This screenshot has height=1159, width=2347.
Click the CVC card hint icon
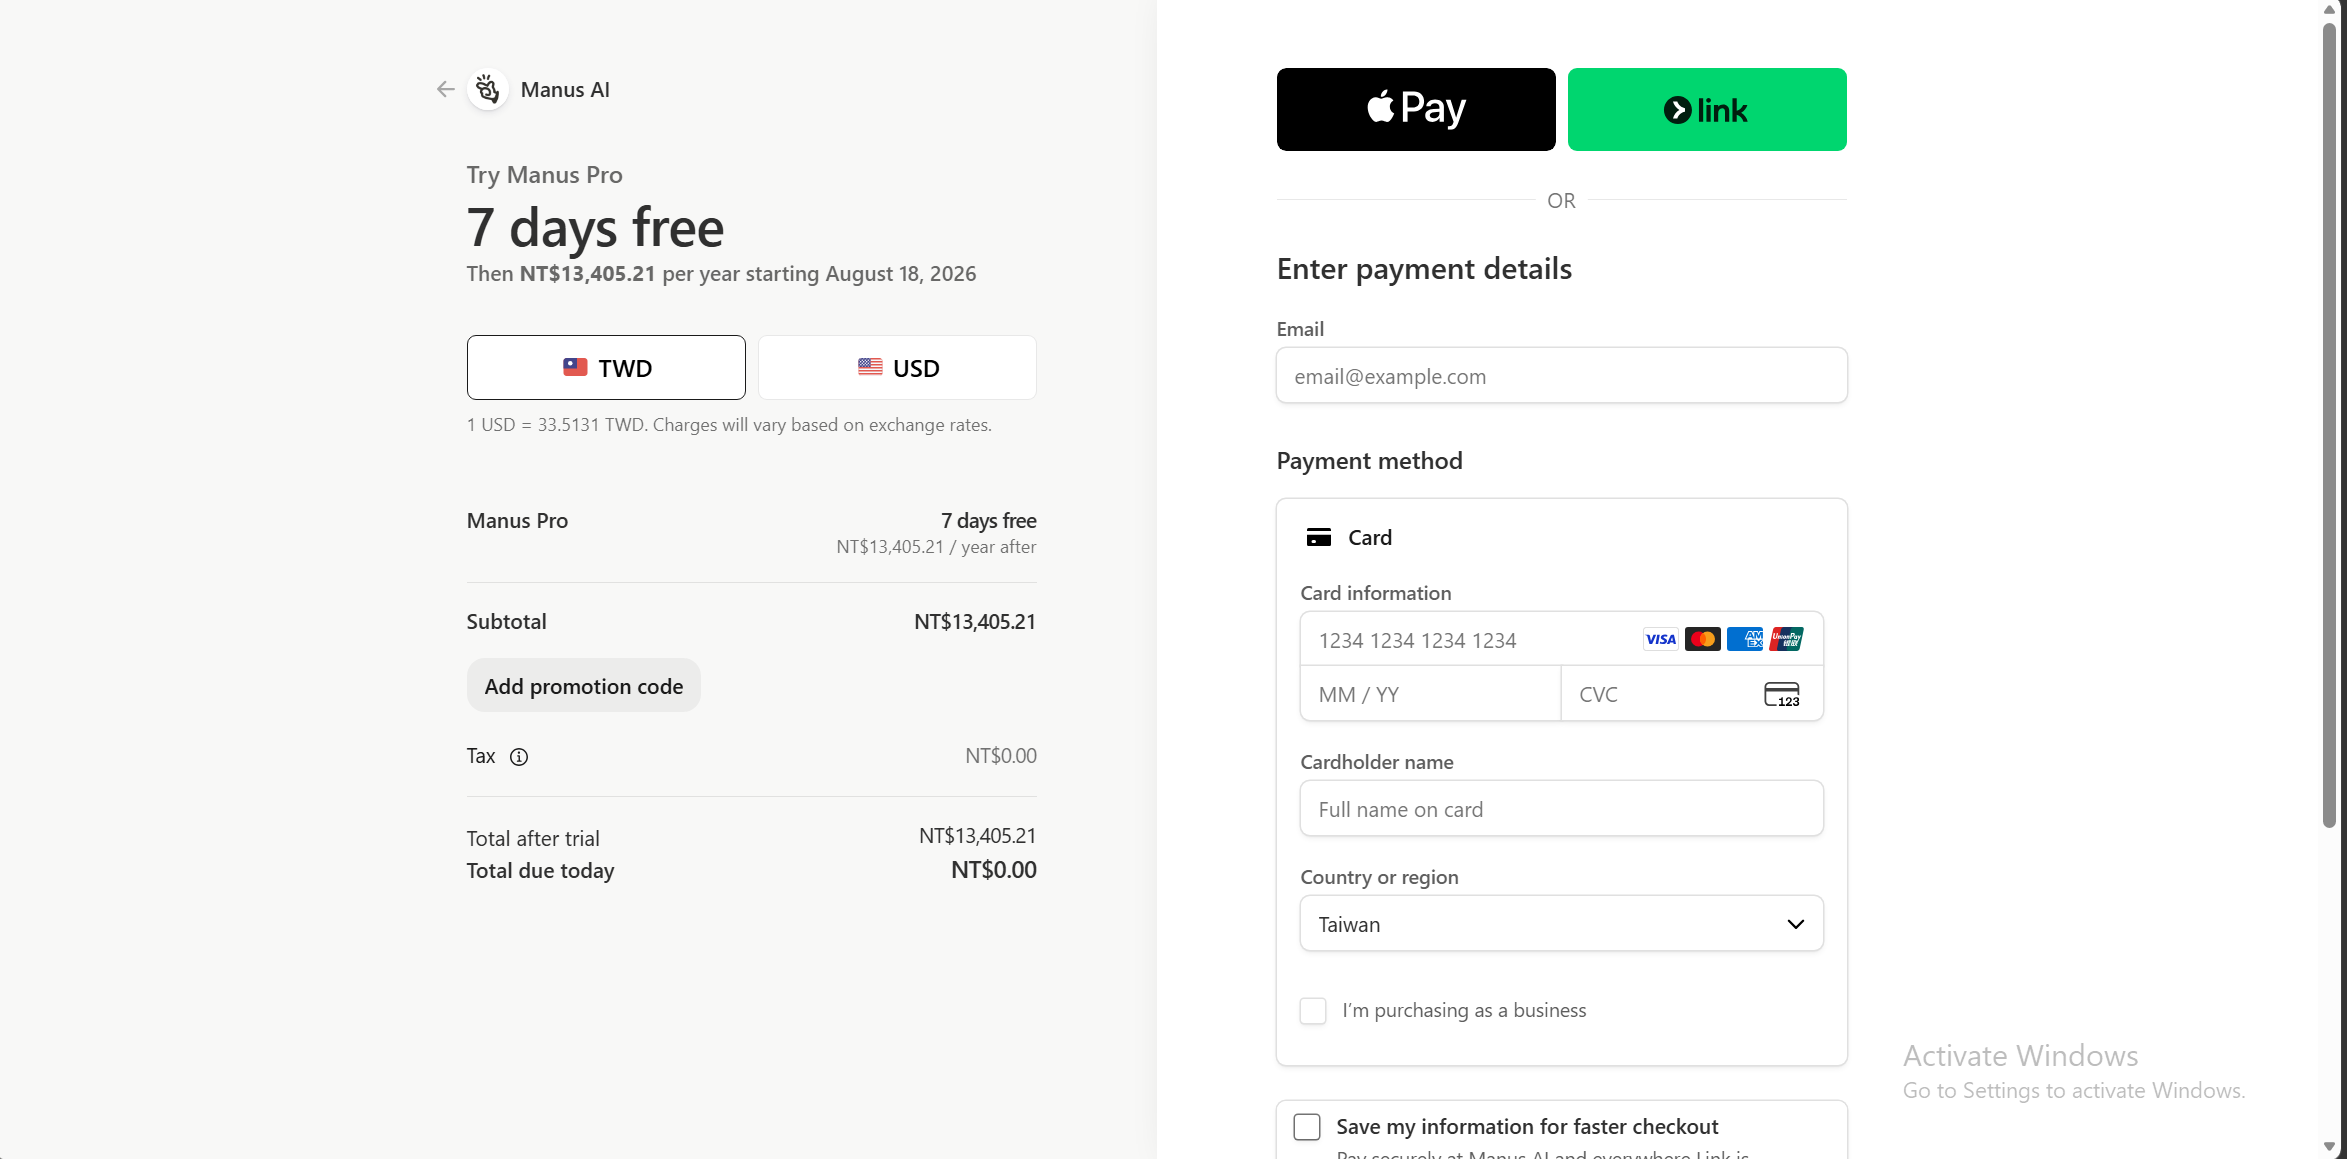[x=1782, y=695]
